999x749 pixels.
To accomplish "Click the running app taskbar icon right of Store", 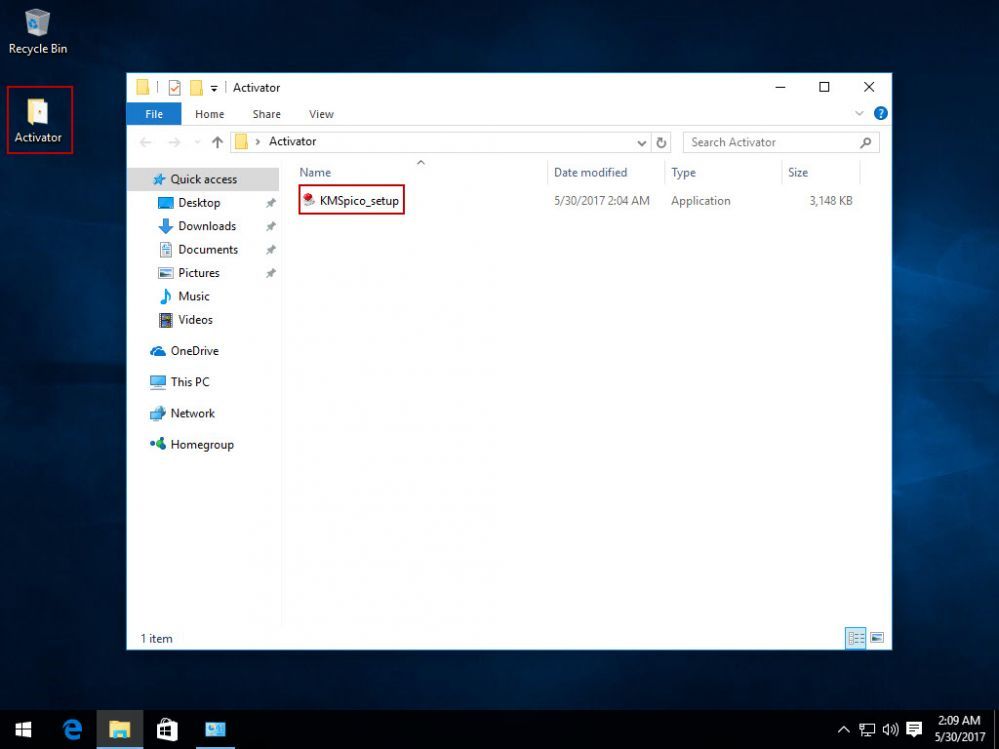I will click(215, 730).
